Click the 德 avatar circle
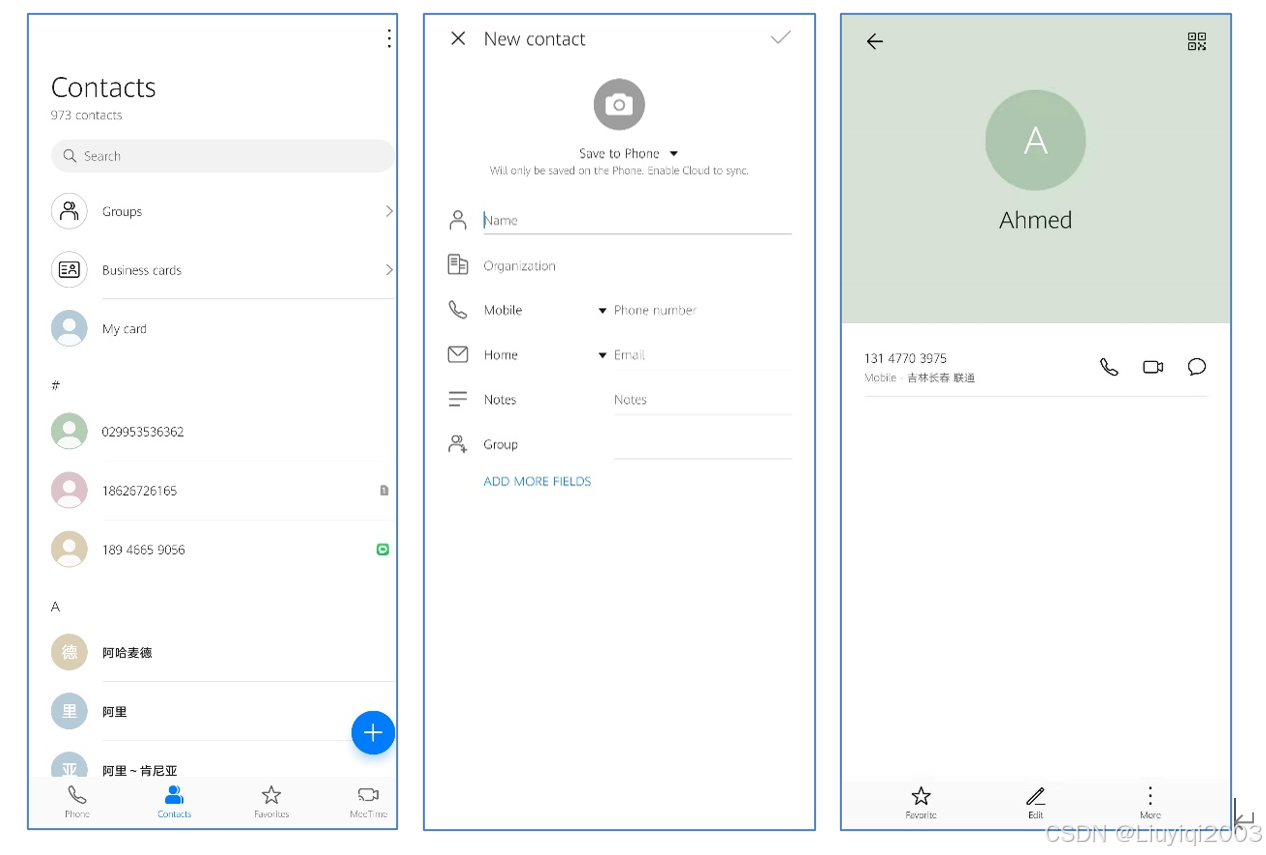The image size is (1266, 855). pos(69,653)
